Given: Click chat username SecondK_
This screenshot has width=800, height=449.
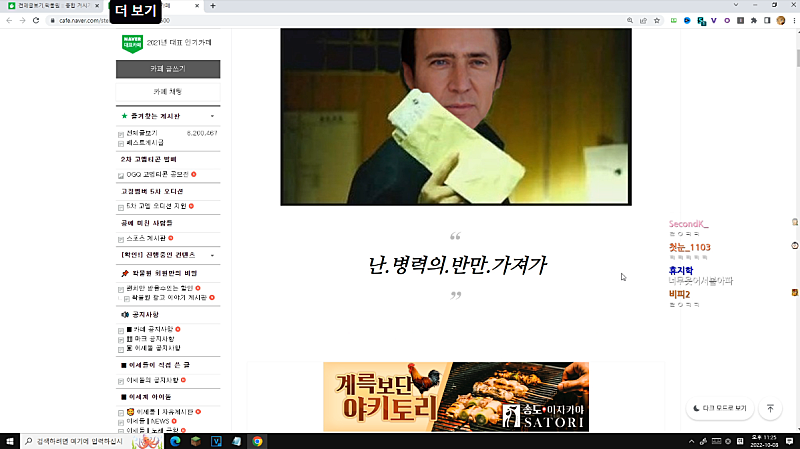Looking at the screenshot, I should pos(688,224).
